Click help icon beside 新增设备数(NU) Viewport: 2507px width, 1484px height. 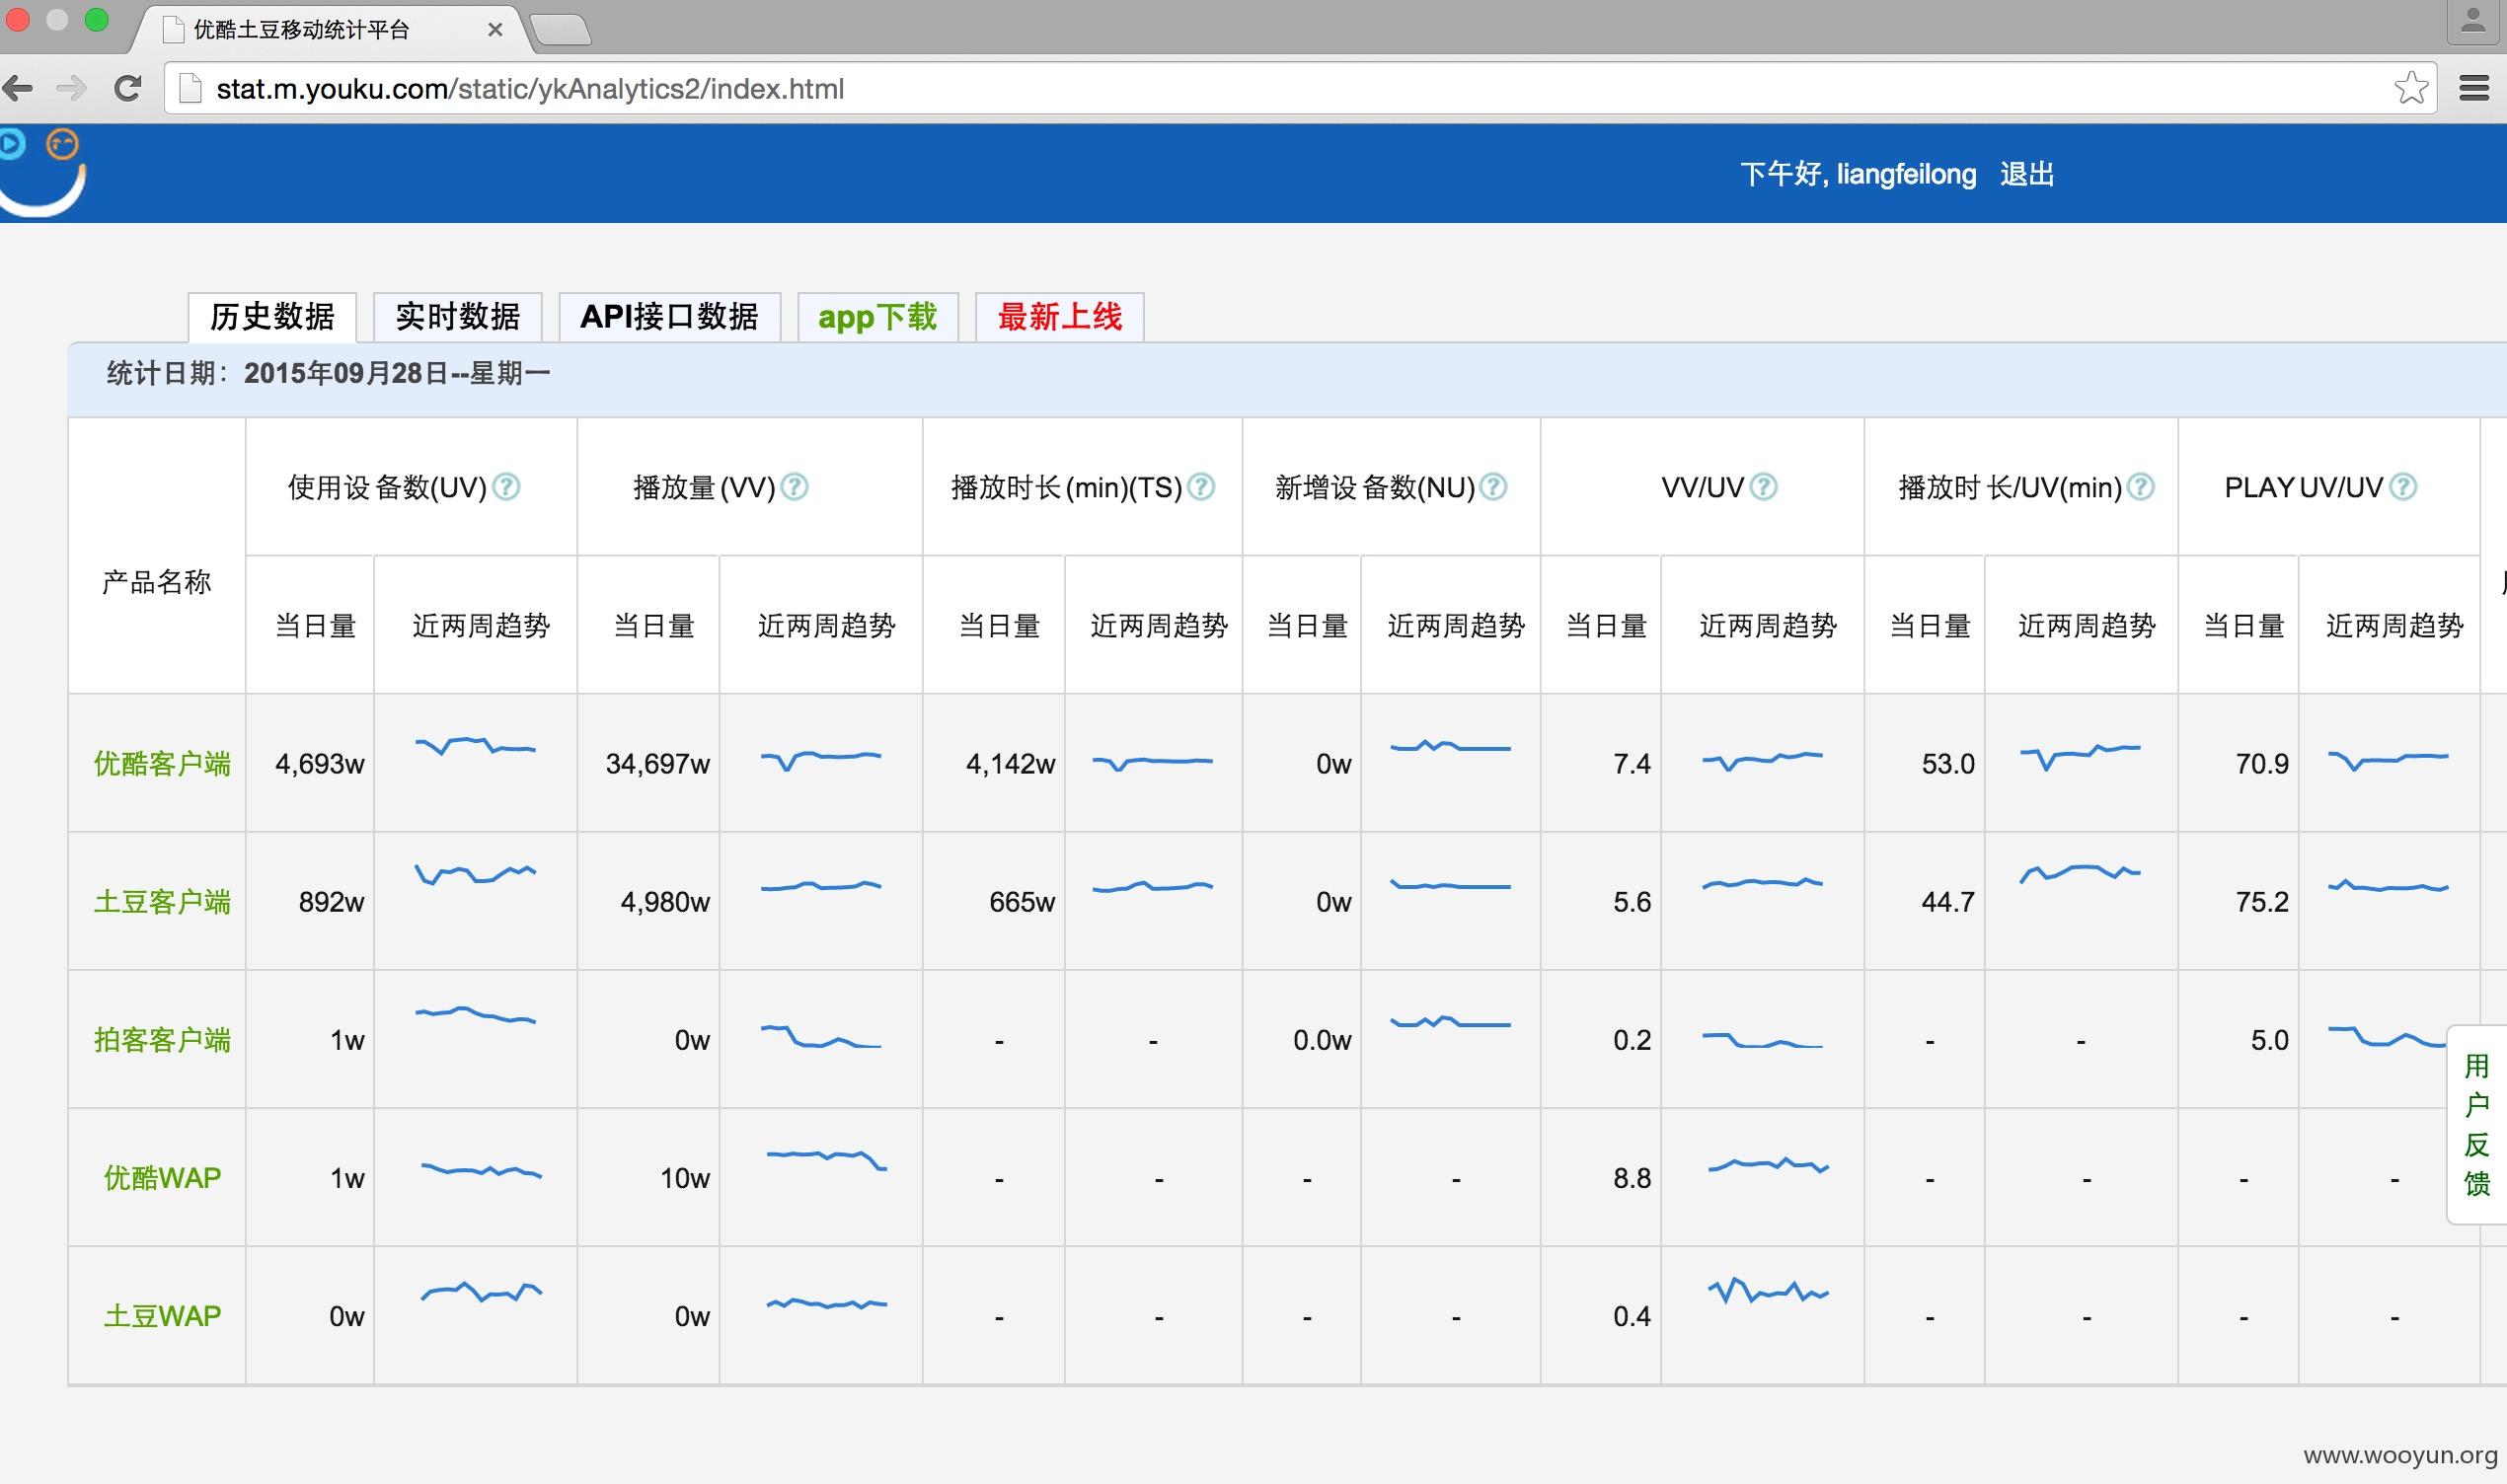click(x=1493, y=487)
